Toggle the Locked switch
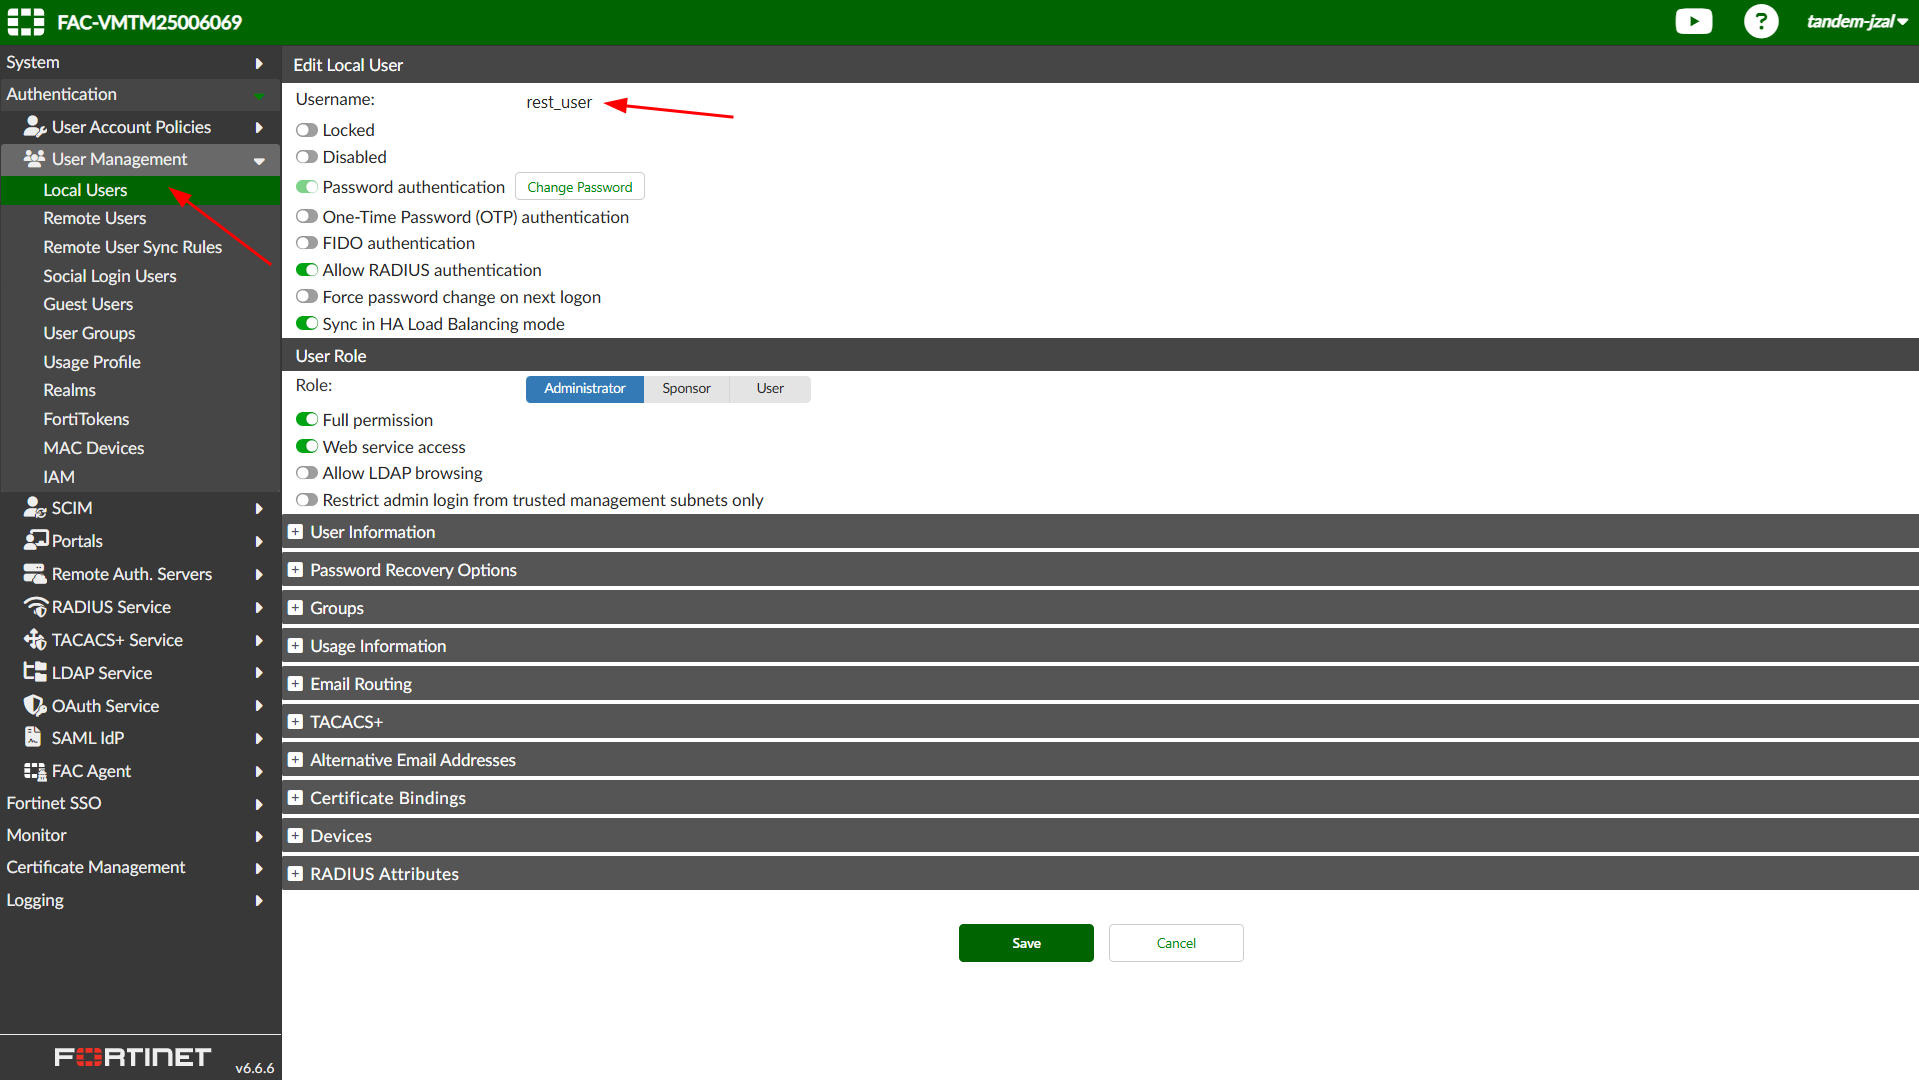 (x=307, y=130)
